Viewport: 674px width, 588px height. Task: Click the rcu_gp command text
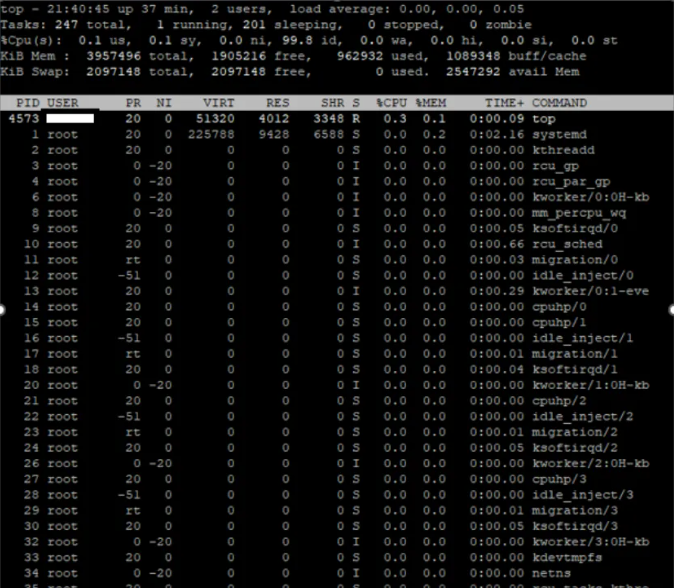coord(555,166)
